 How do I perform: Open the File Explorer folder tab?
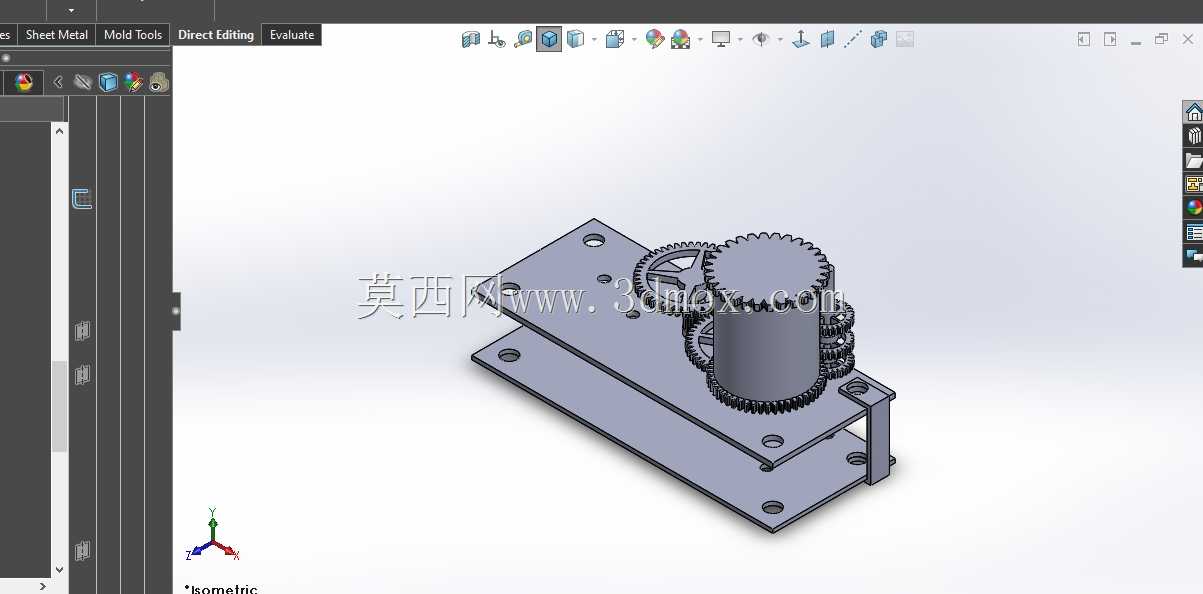pos(1193,160)
